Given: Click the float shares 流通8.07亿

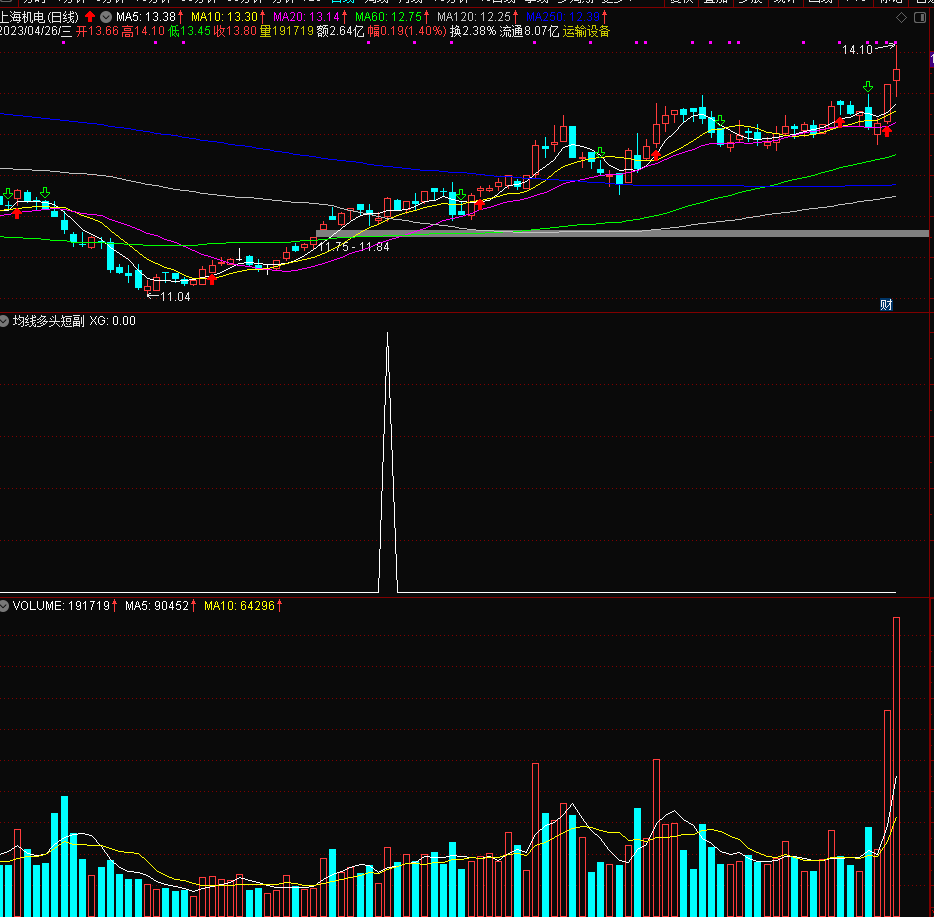Looking at the screenshot, I should (530, 31).
